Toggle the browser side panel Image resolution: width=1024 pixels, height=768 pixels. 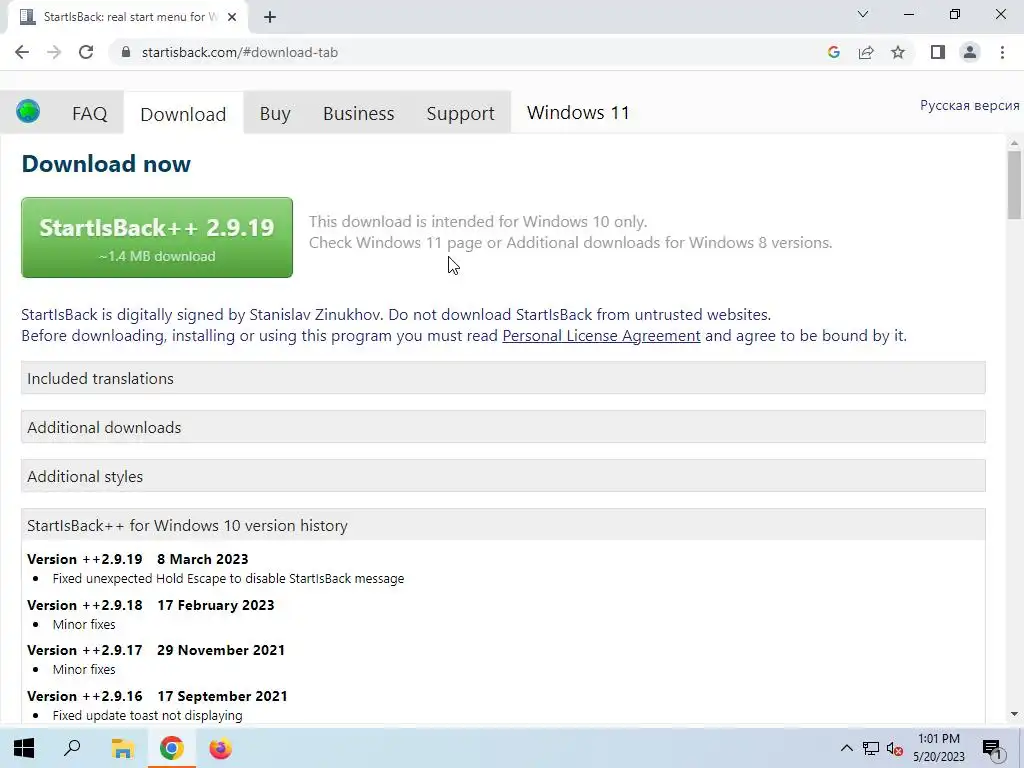[938, 52]
